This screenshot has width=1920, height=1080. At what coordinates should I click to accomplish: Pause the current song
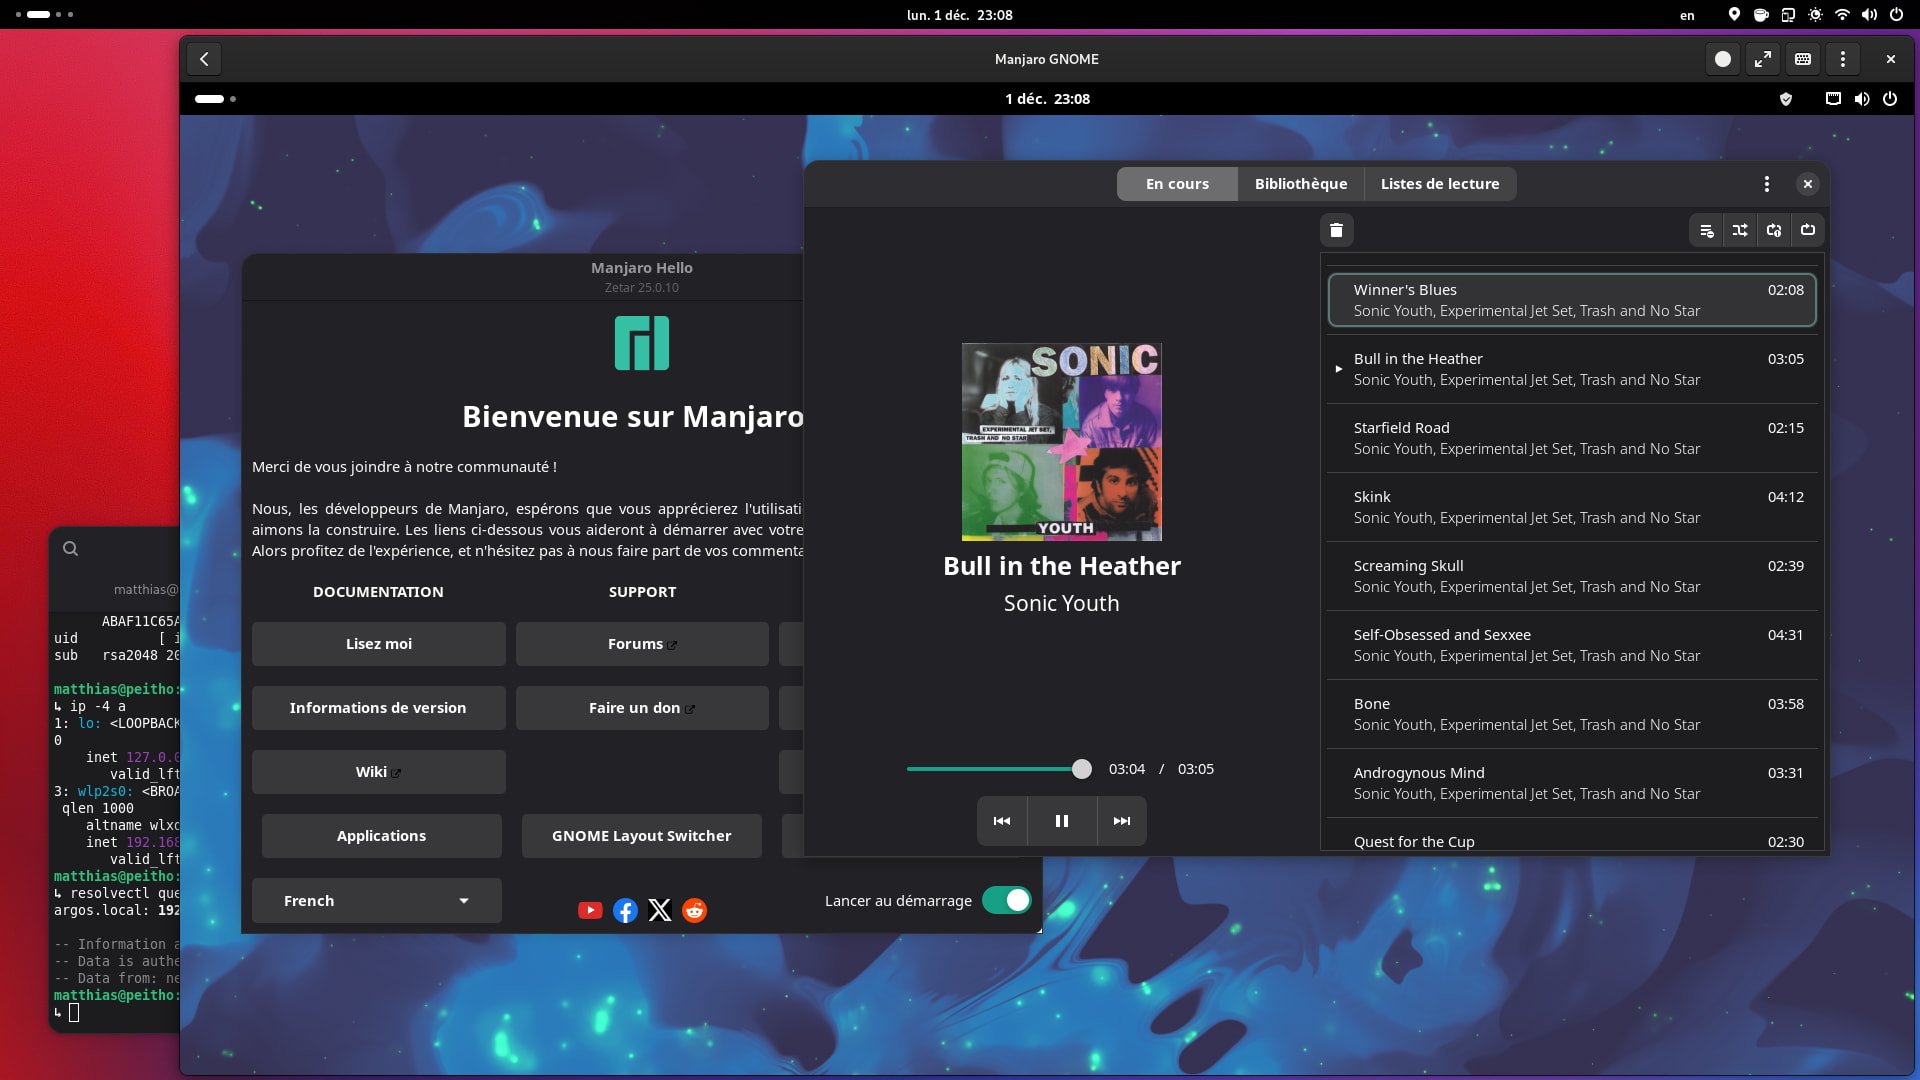[1062, 821]
